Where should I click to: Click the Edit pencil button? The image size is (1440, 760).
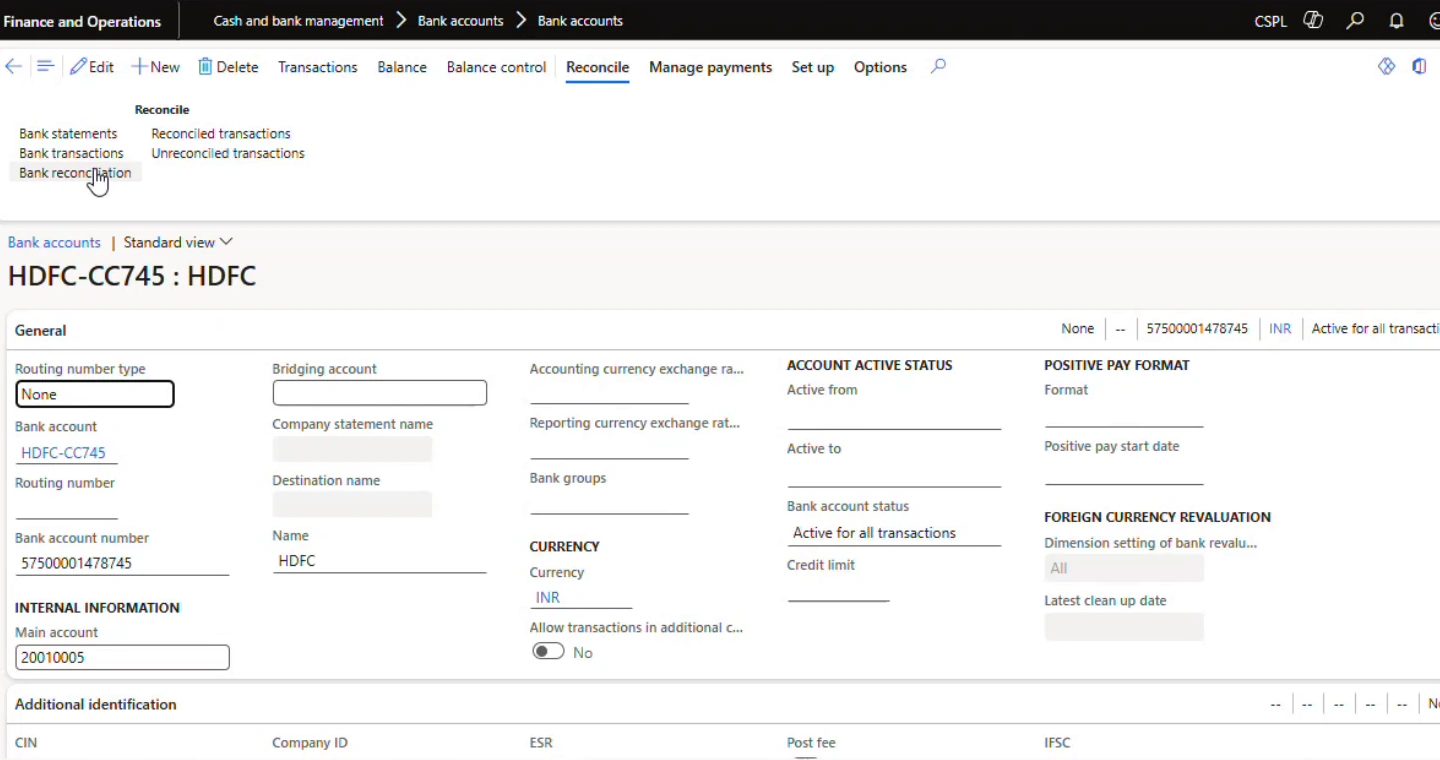pos(92,67)
